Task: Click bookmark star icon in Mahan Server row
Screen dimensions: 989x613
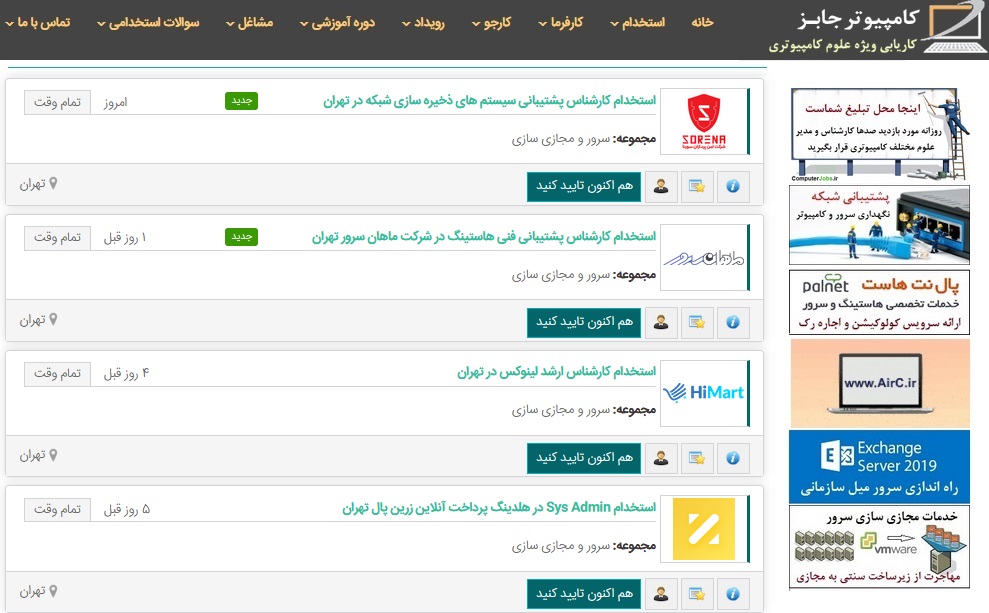Action: click(x=697, y=322)
